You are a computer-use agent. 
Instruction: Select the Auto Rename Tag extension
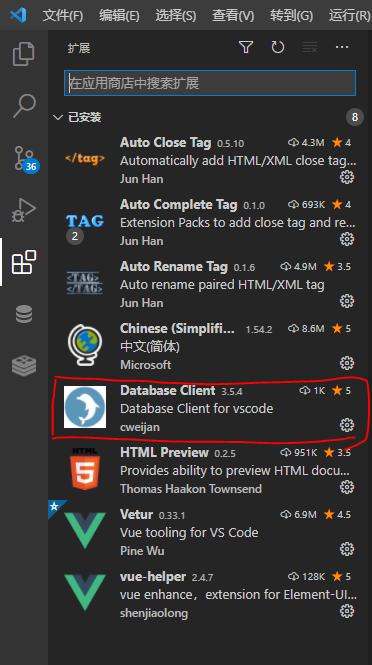pyautogui.click(x=210, y=284)
